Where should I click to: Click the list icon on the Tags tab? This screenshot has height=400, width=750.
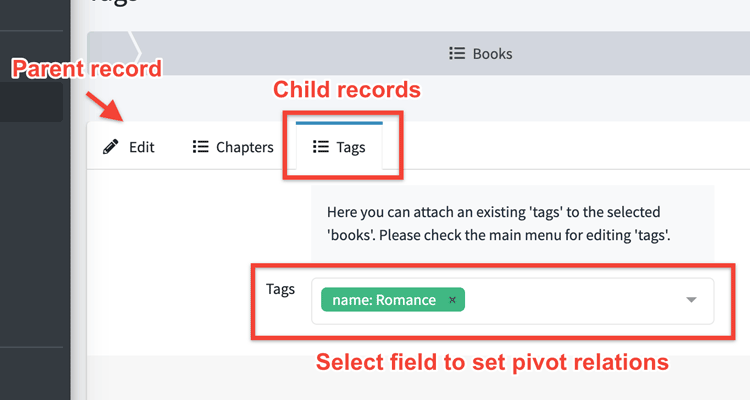320,148
